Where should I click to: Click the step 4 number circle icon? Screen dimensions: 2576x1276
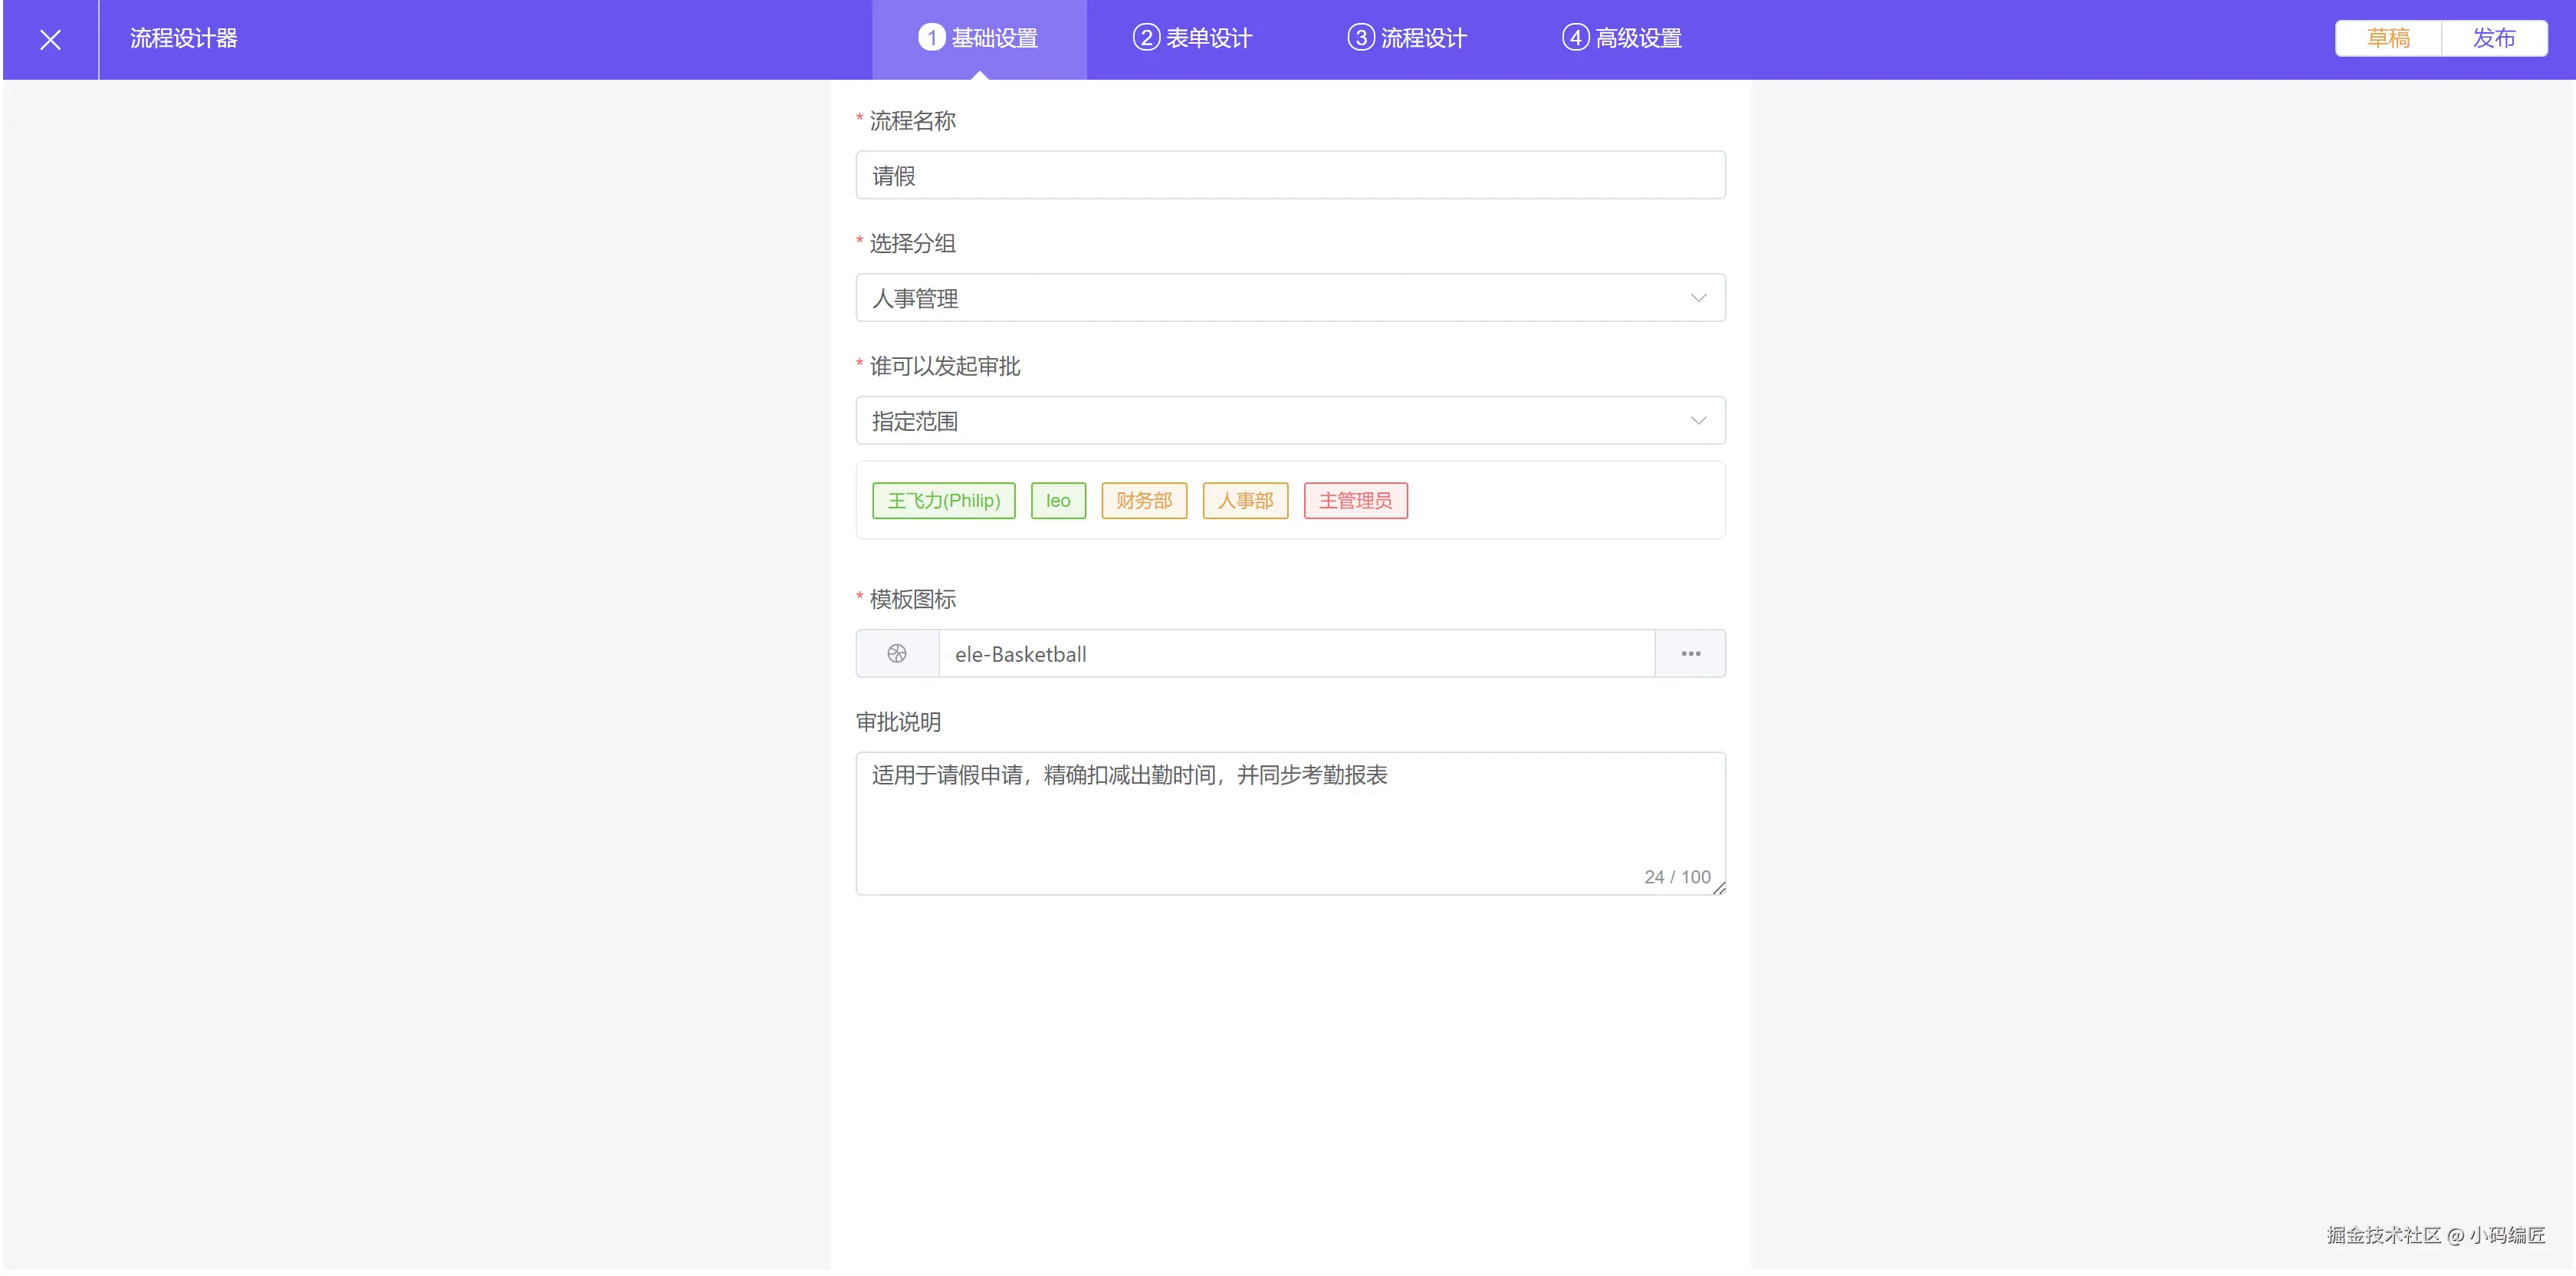click(1575, 38)
